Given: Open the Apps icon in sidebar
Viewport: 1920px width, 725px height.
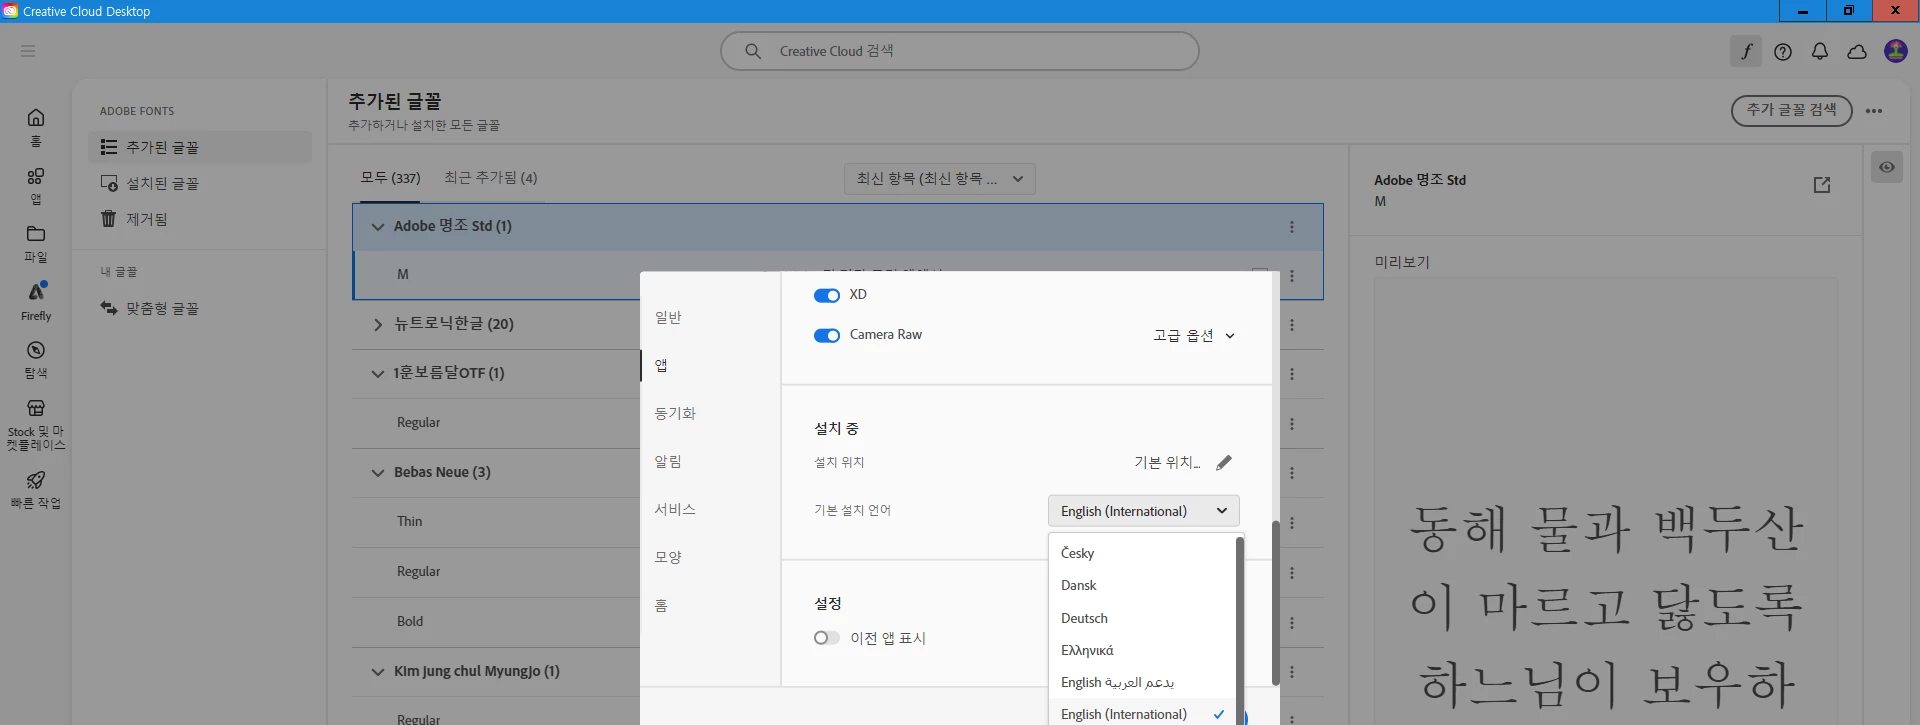Looking at the screenshot, I should click(36, 176).
